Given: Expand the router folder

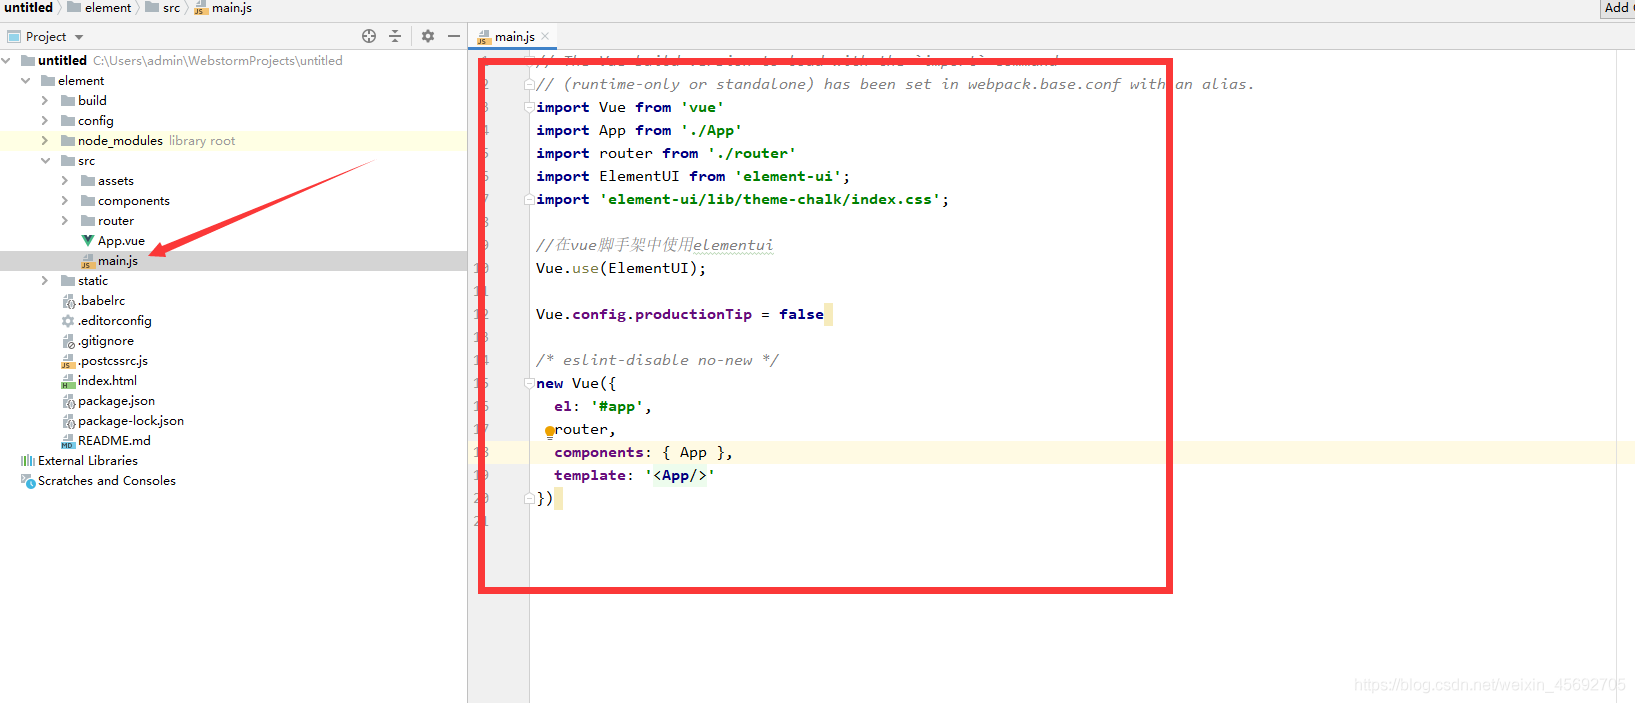Looking at the screenshot, I should 65,221.
